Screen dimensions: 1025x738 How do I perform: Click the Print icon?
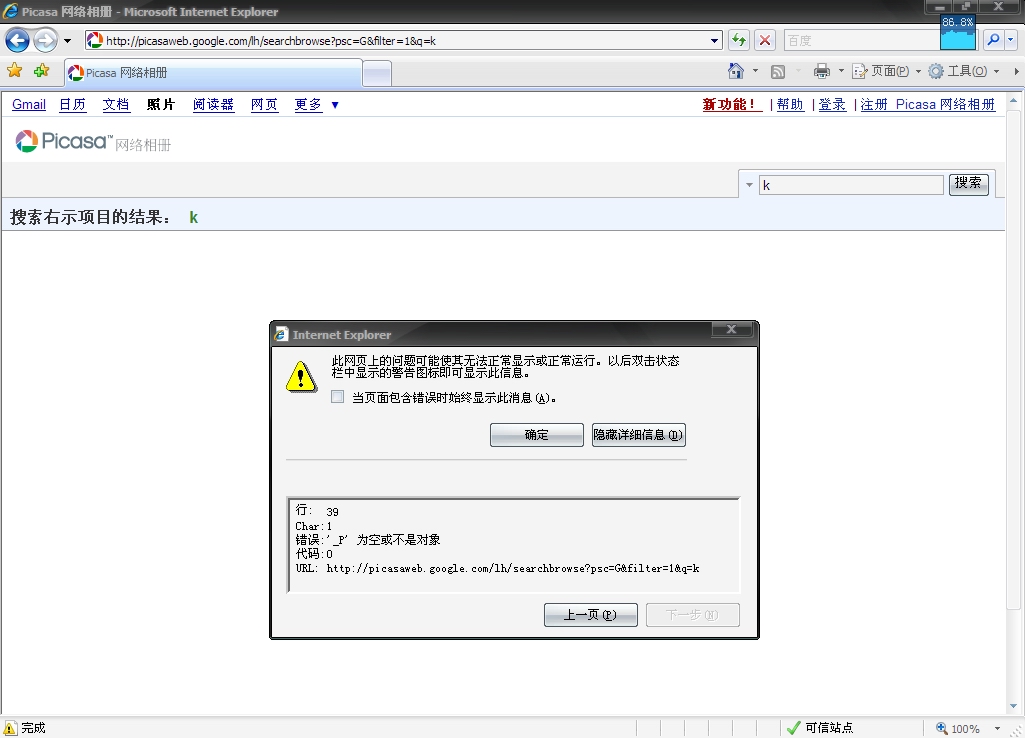click(x=822, y=71)
